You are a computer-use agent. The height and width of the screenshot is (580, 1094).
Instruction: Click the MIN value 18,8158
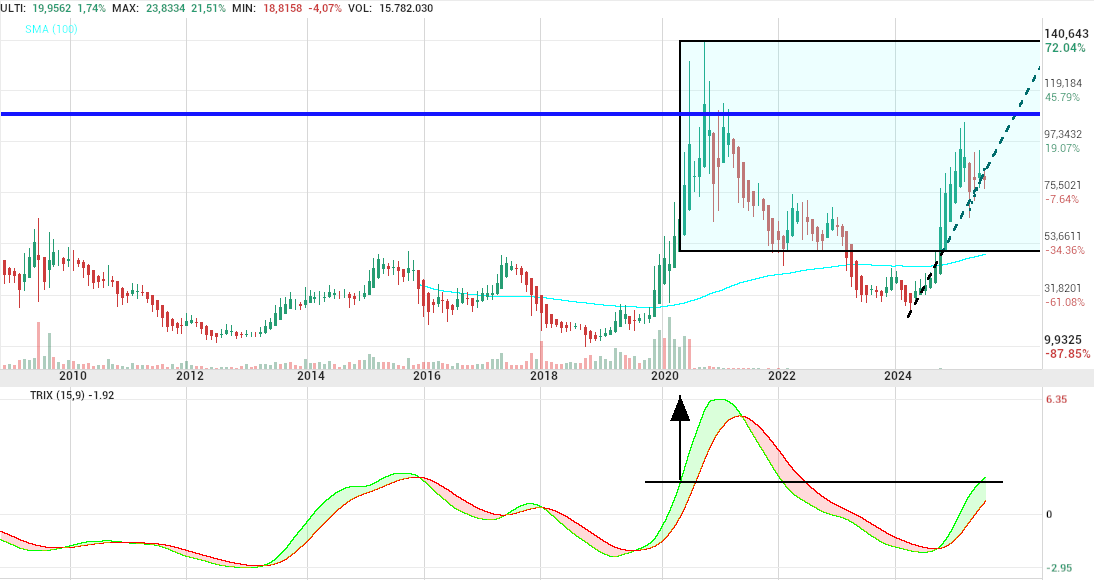pos(282,8)
